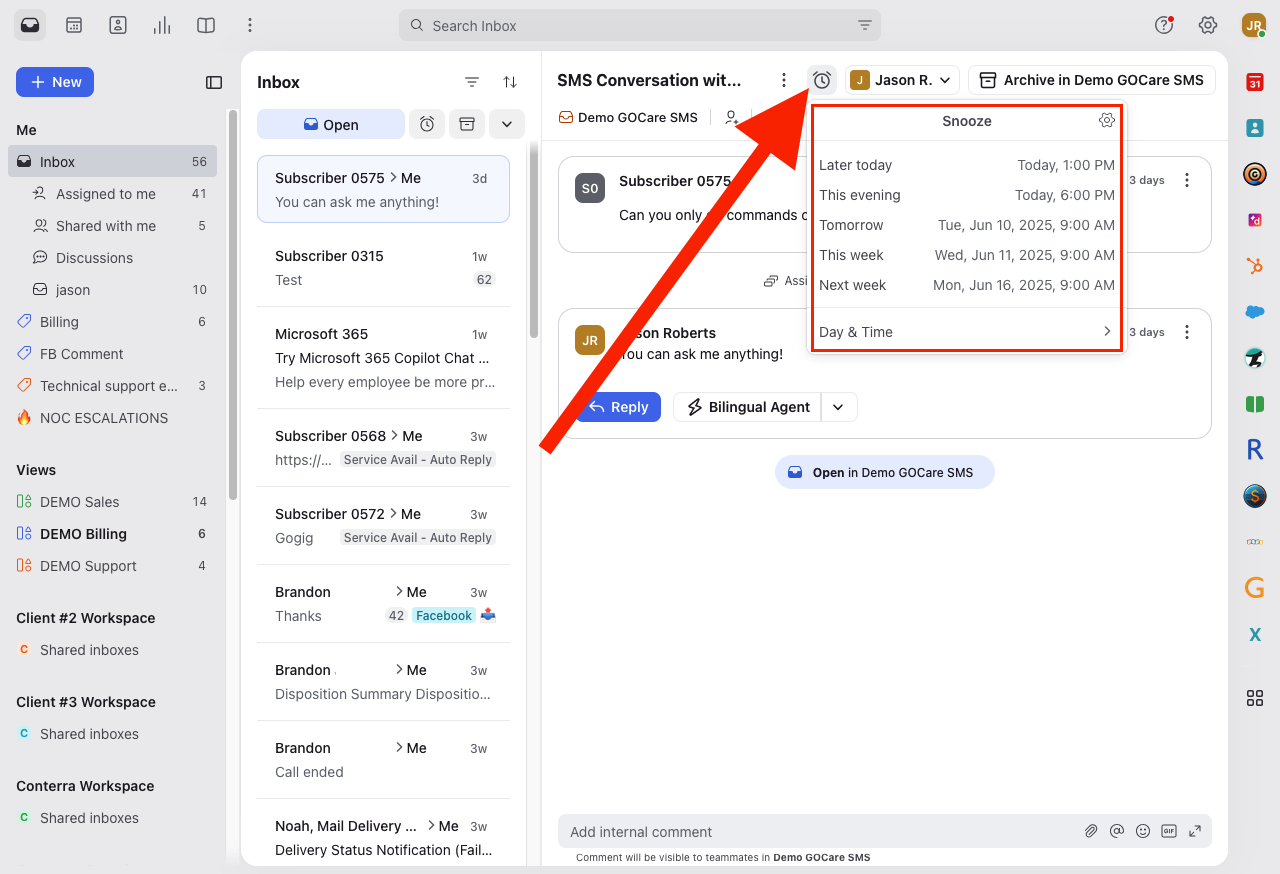Select Inbox in the Me sidebar section
Screen dimensions: 1280x874
(x=112, y=162)
